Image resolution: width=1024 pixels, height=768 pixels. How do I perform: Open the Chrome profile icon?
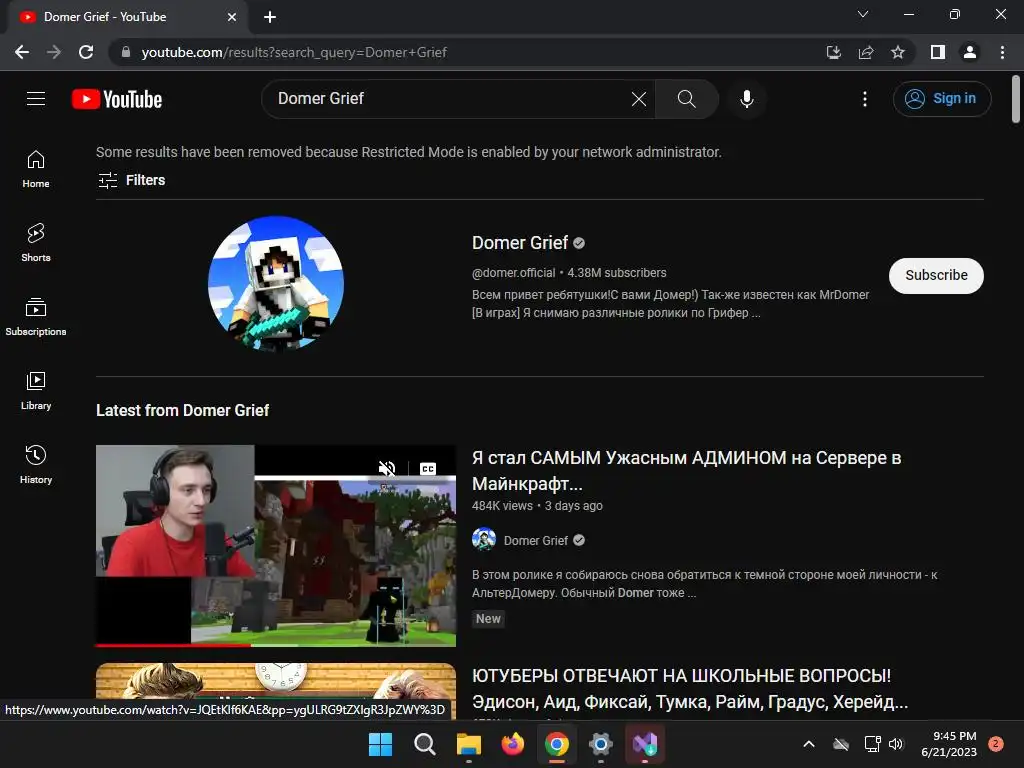point(970,52)
